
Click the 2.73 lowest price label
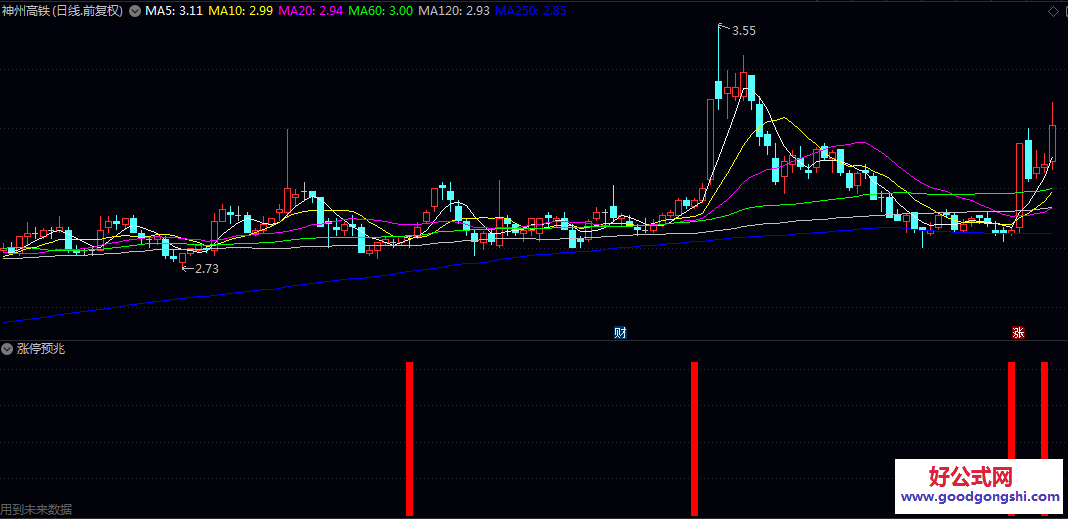coord(207,268)
